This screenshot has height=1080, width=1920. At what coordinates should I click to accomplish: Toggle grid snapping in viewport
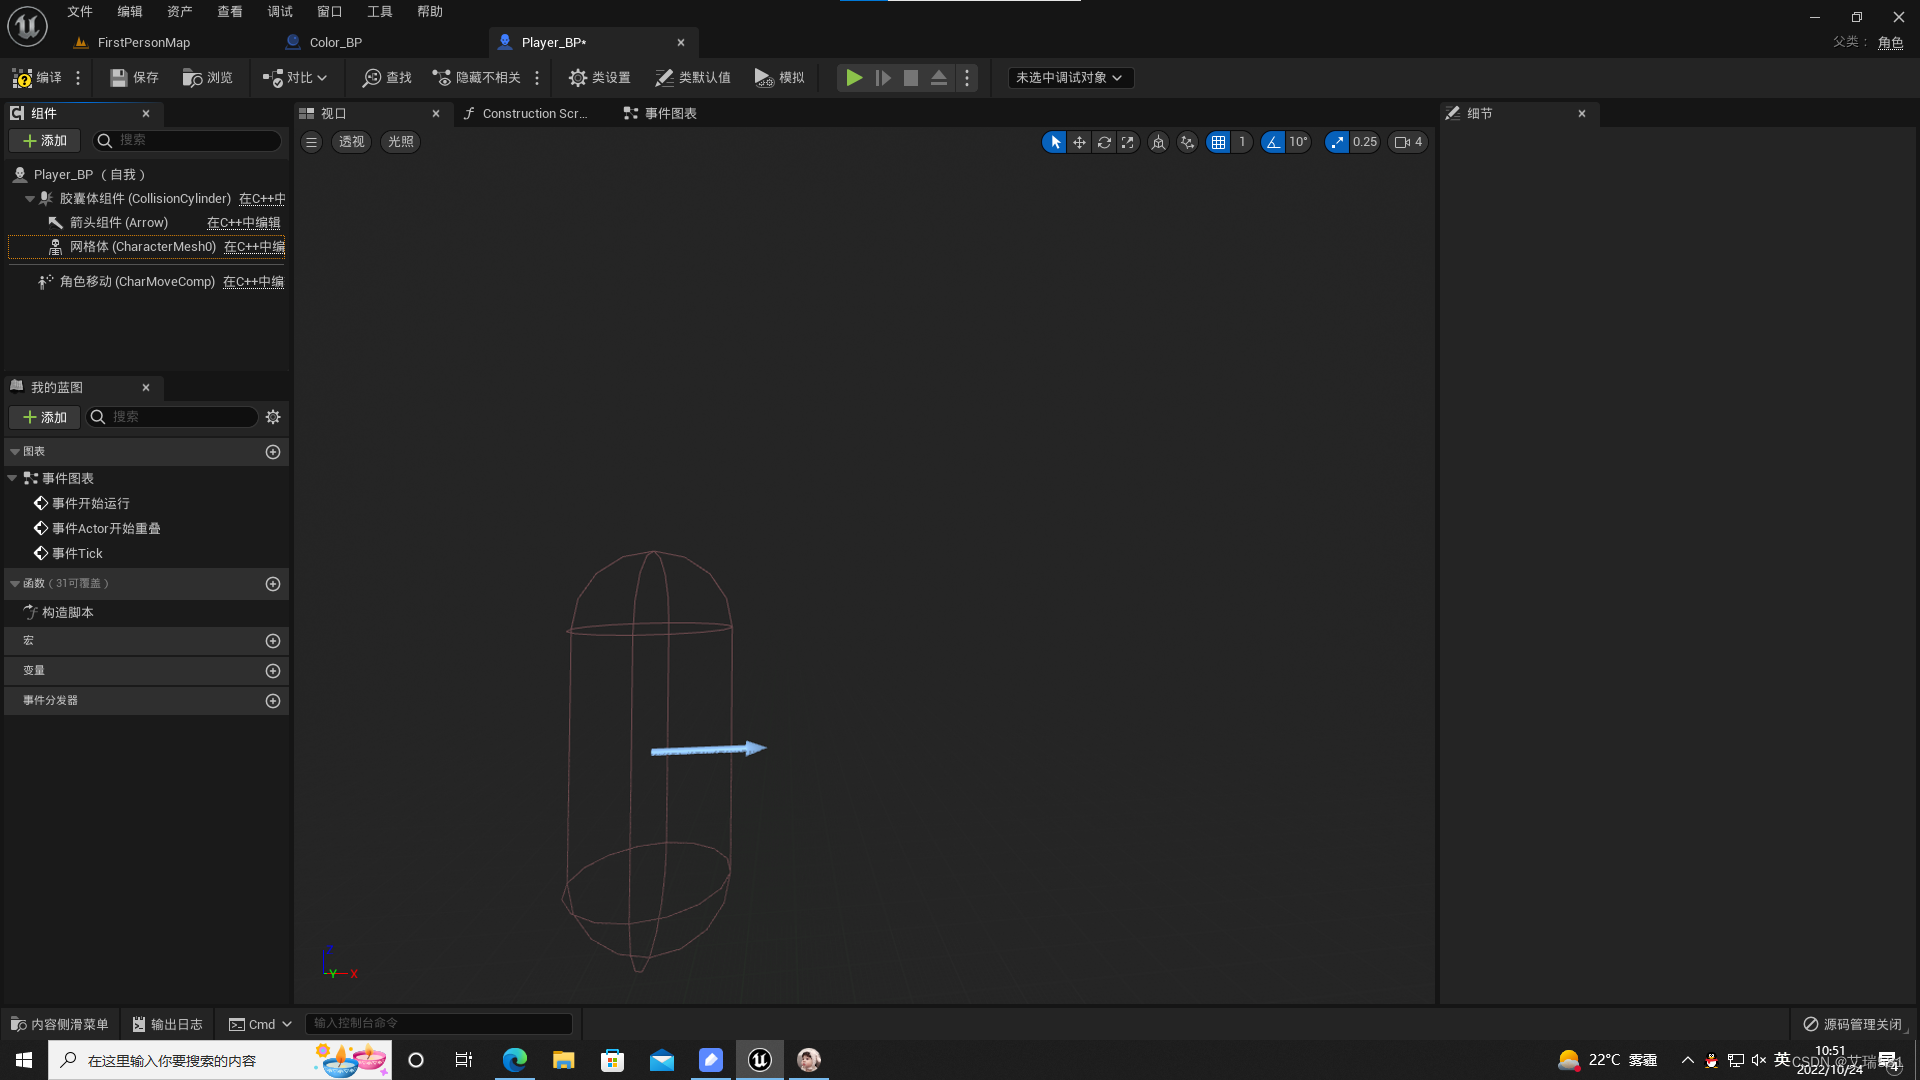1218,142
